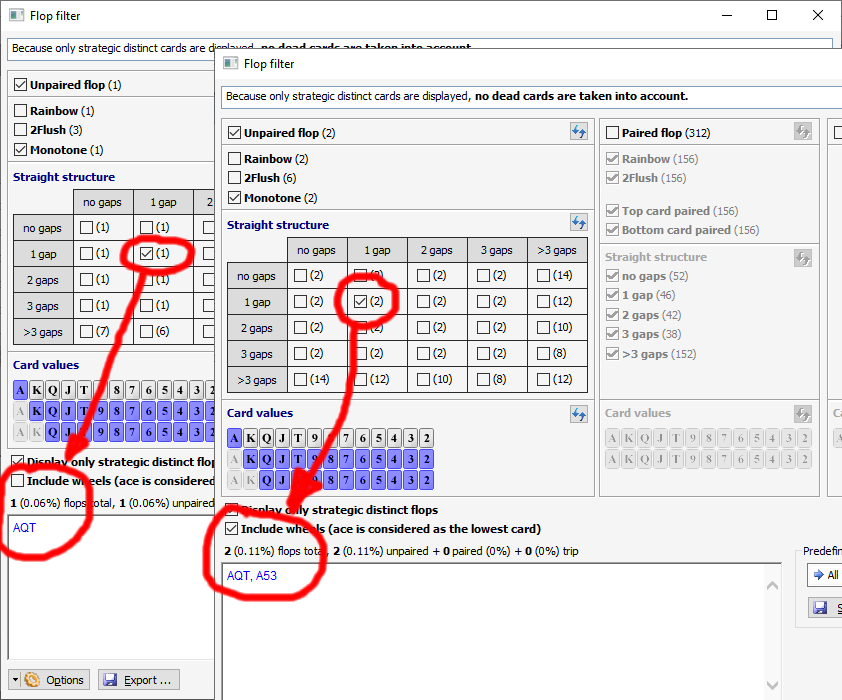The image size is (842, 700).
Task: Click the 'A53' flop in the results
Action: pyautogui.click(x=266, y=575)
